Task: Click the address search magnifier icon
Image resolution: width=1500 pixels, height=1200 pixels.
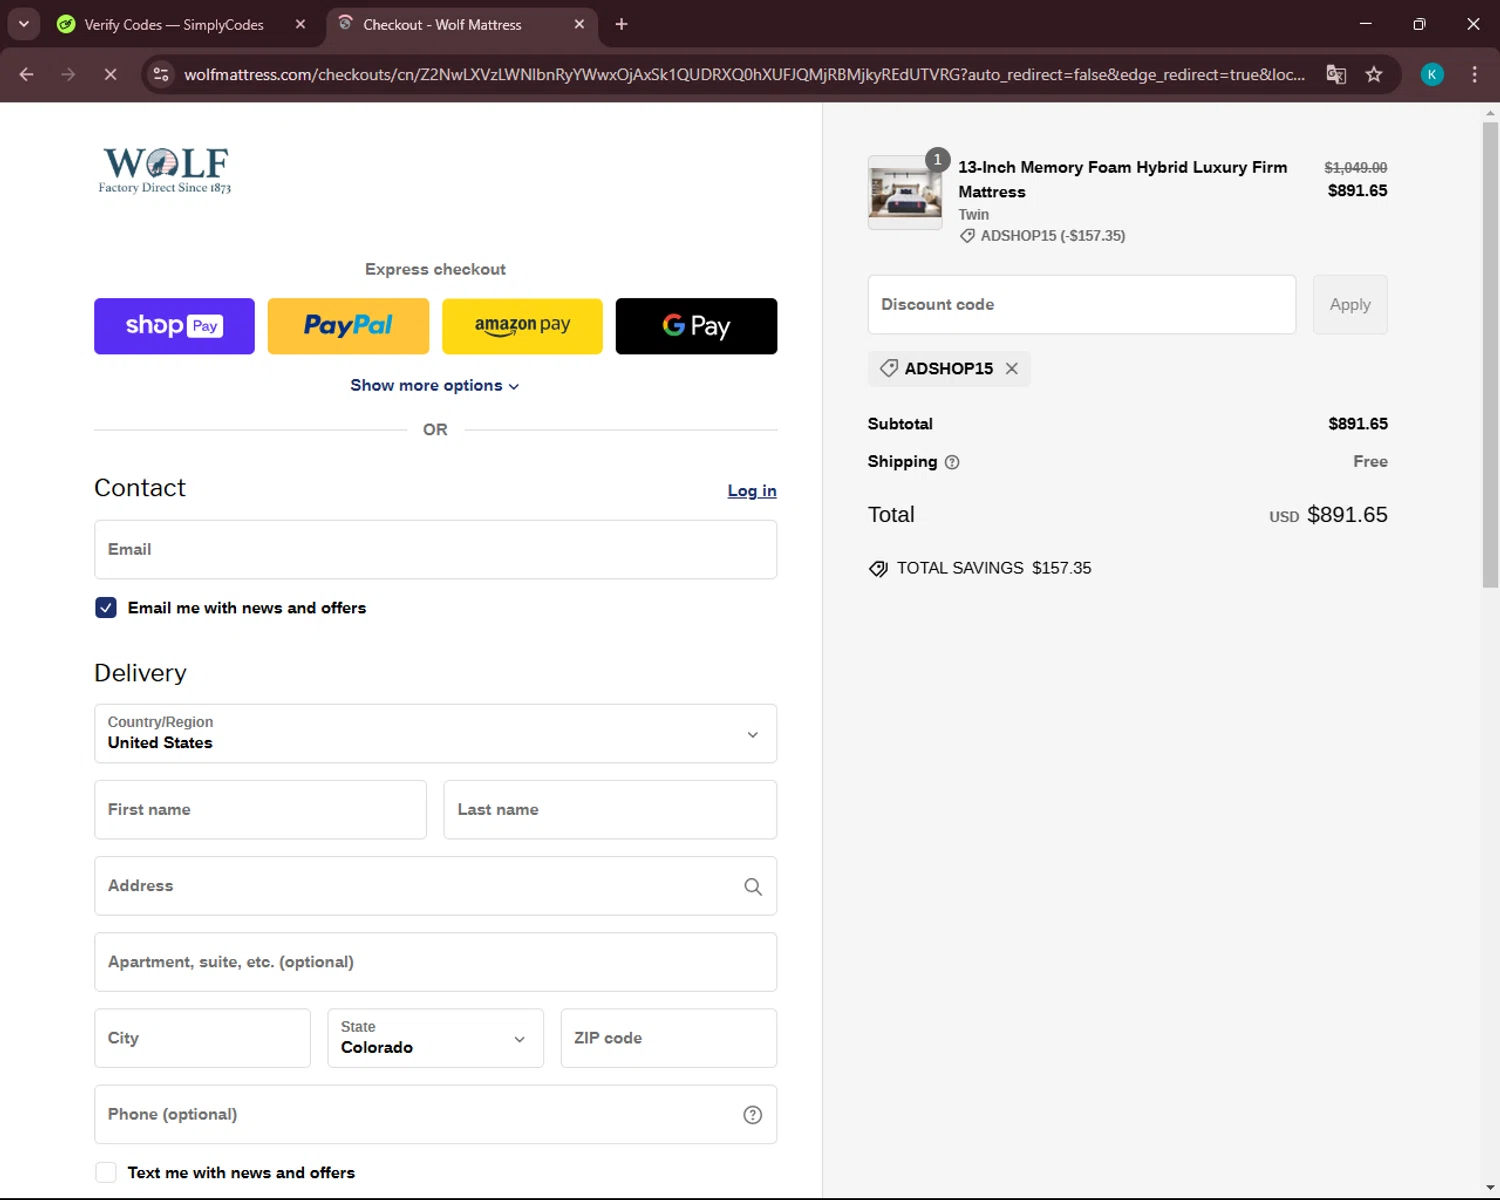Action: pyautogui.click(x=753, y=886)
